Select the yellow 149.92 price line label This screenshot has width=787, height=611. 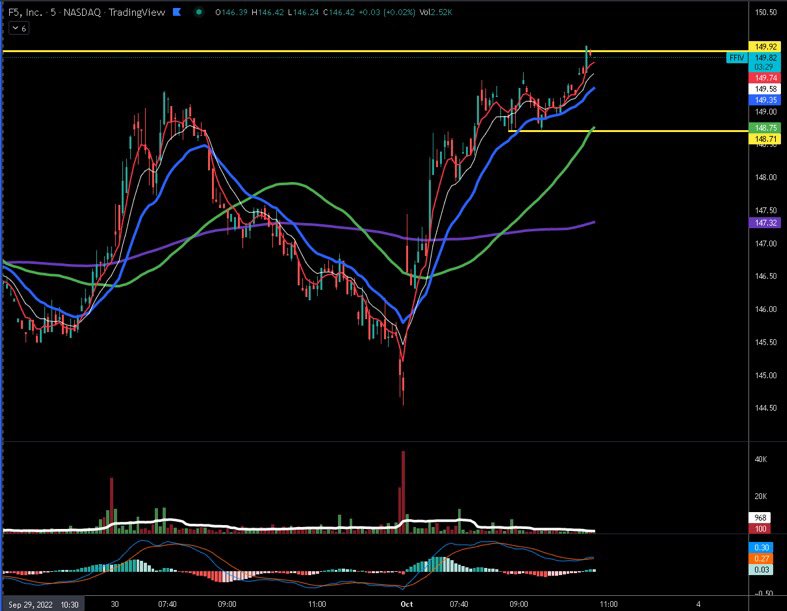point(764,47)
